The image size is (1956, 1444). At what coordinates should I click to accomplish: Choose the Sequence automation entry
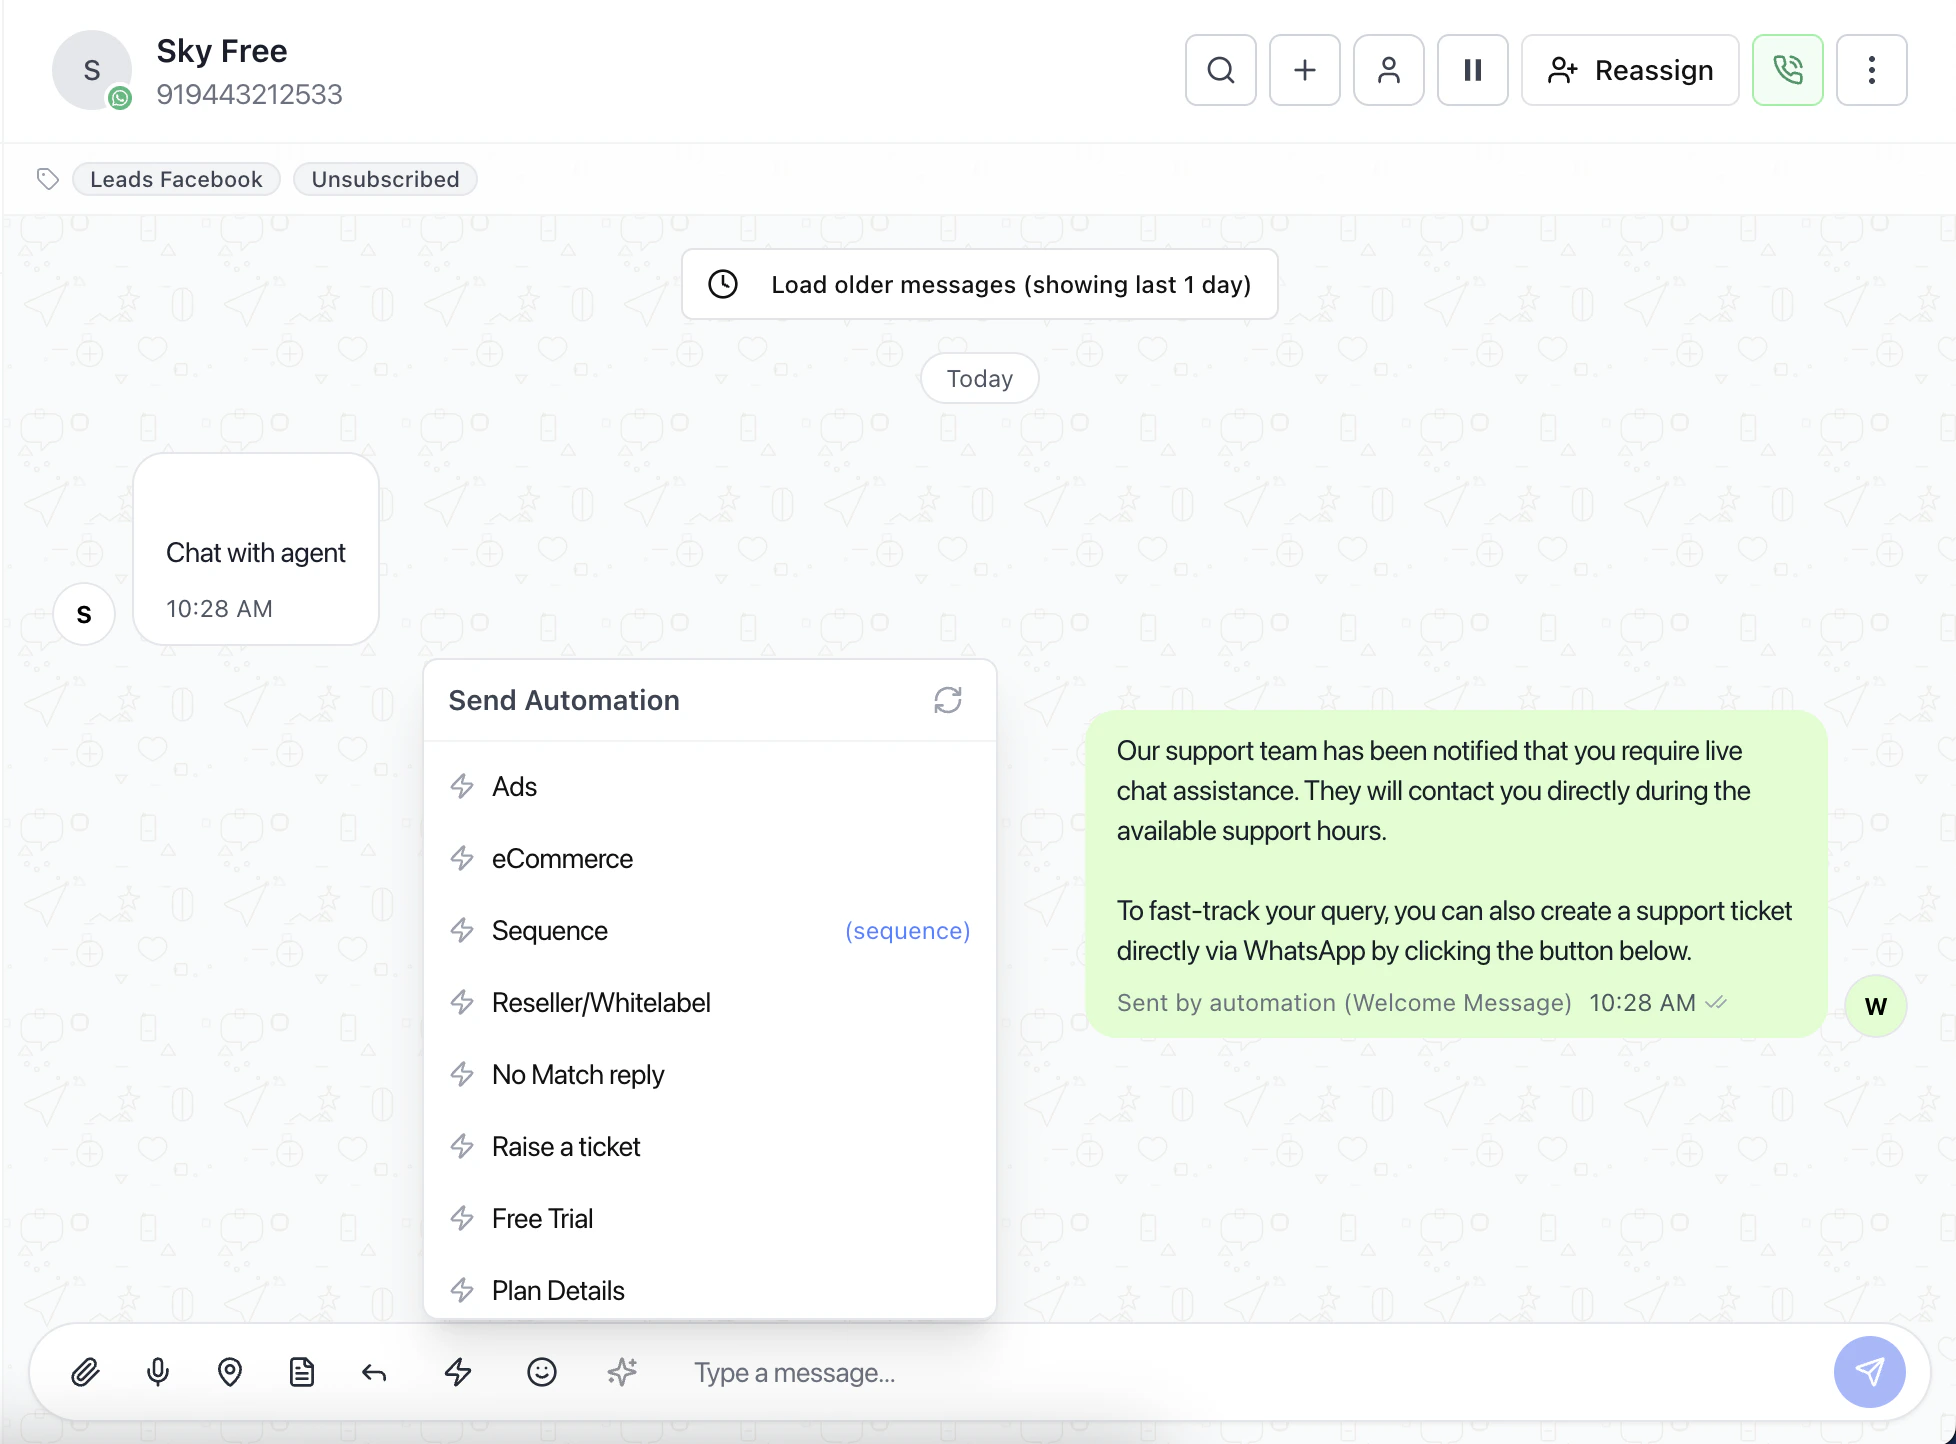550,931
